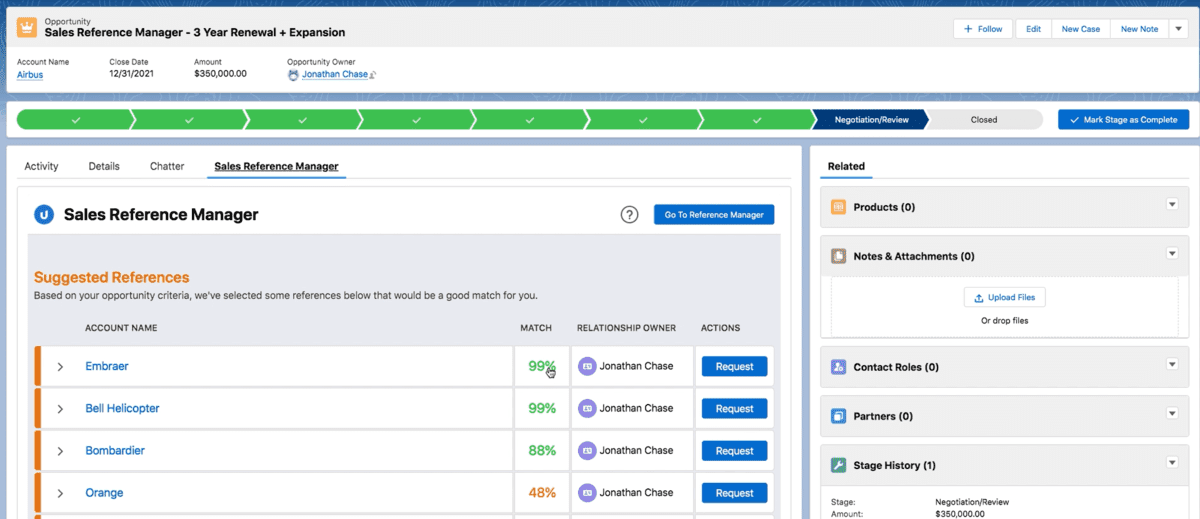
Task: Open the Contact Roles (0) related list
Action: 896,367
